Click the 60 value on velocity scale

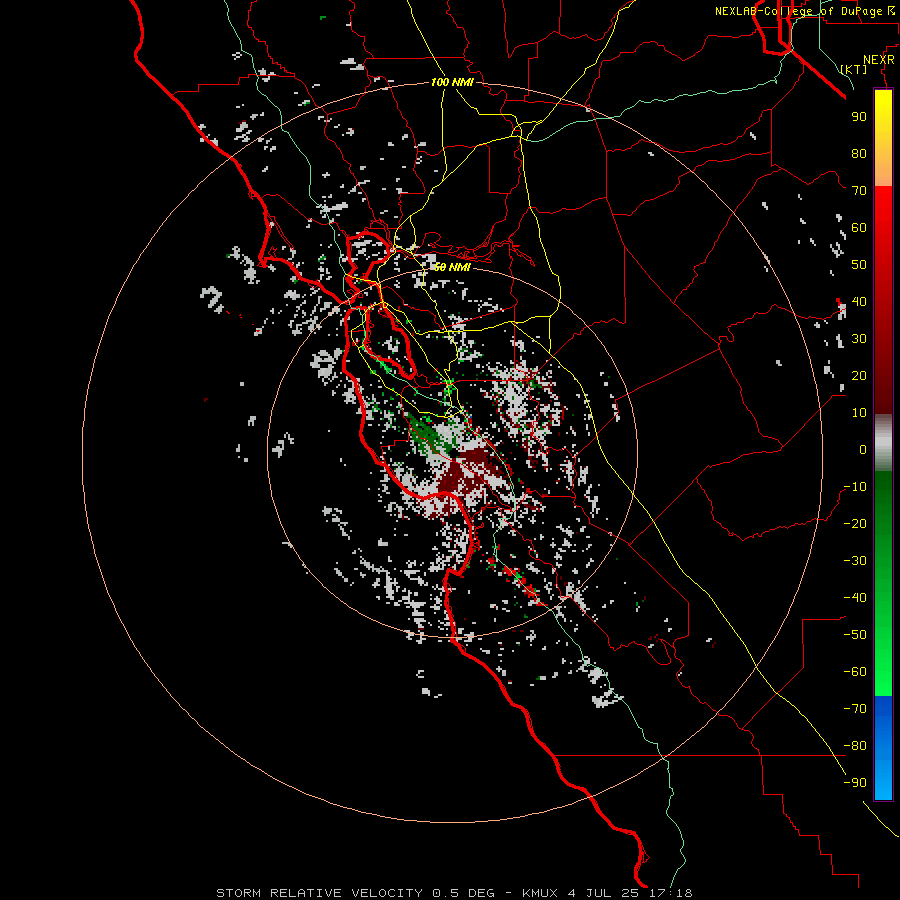tap(859, 227)
